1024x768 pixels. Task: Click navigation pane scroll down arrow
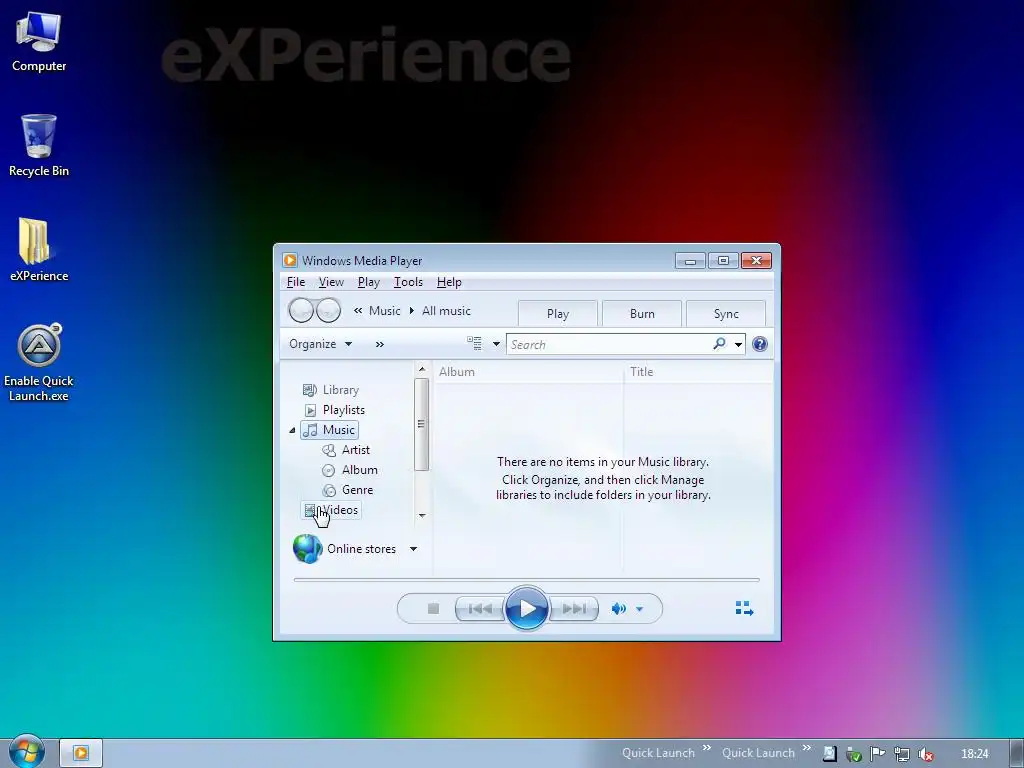422,515
